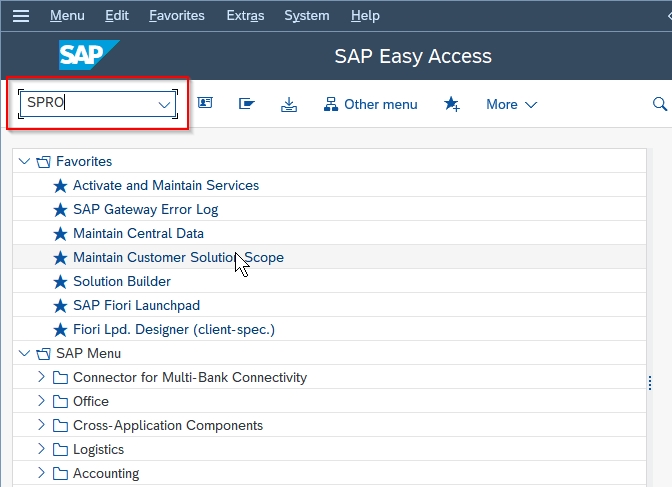Click the Other menu button

coord(370,104)
